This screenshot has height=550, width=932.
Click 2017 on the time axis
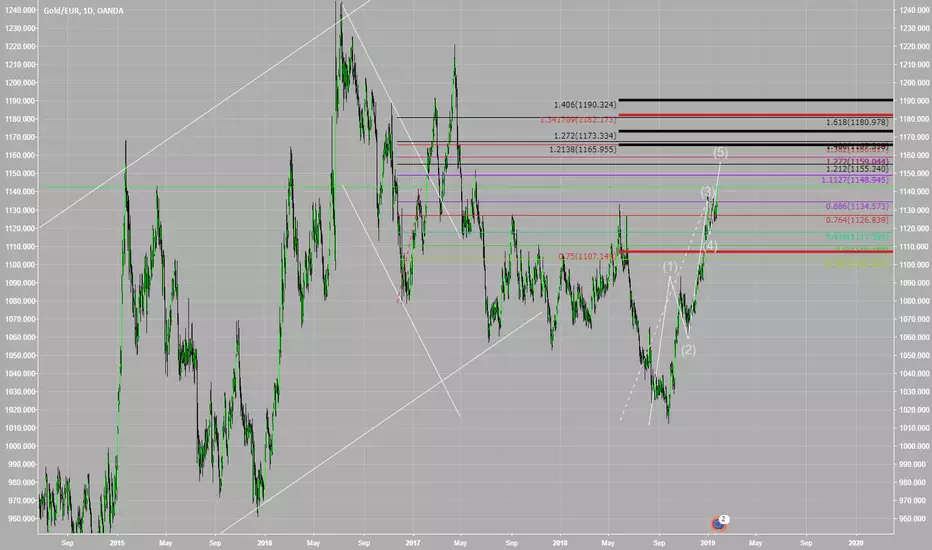[x=413, y=543]
